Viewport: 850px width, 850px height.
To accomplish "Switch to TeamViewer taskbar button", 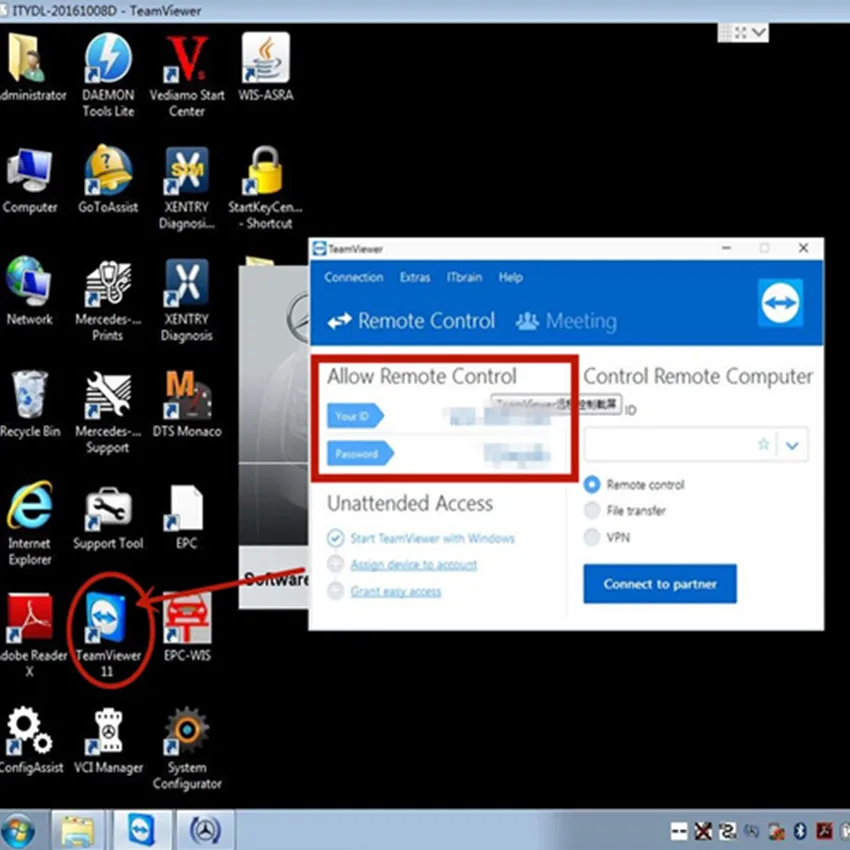I will pos(141,830).
